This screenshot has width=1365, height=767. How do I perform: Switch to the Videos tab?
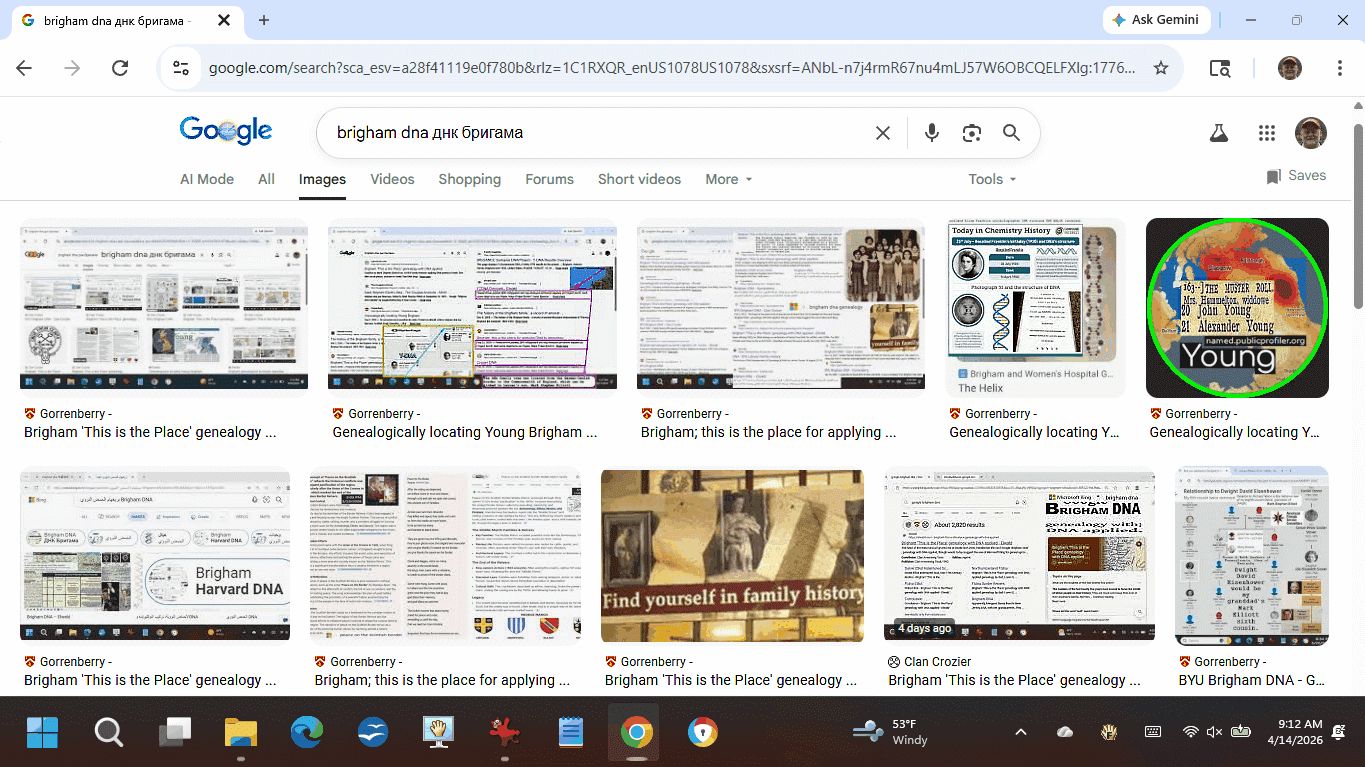tap(392, 179)
